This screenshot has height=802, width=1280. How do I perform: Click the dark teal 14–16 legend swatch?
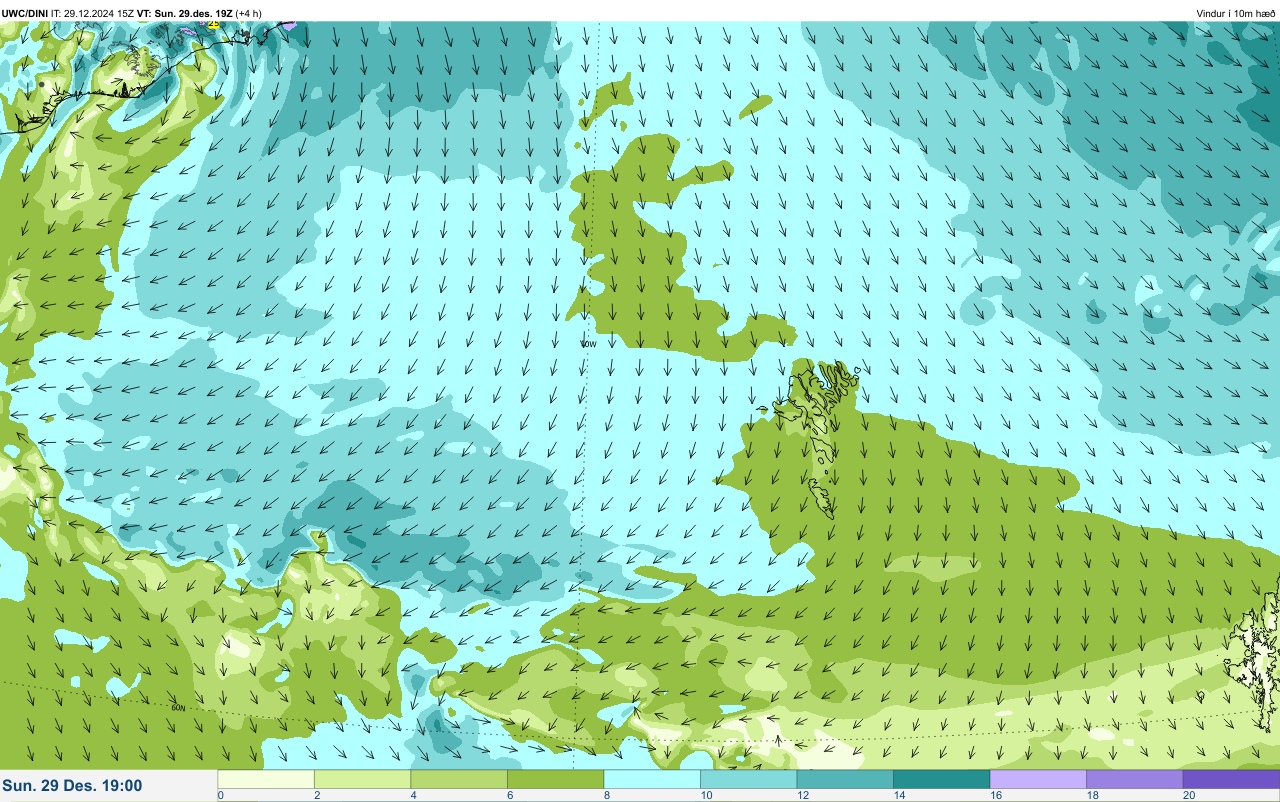(x=941, y=779)
